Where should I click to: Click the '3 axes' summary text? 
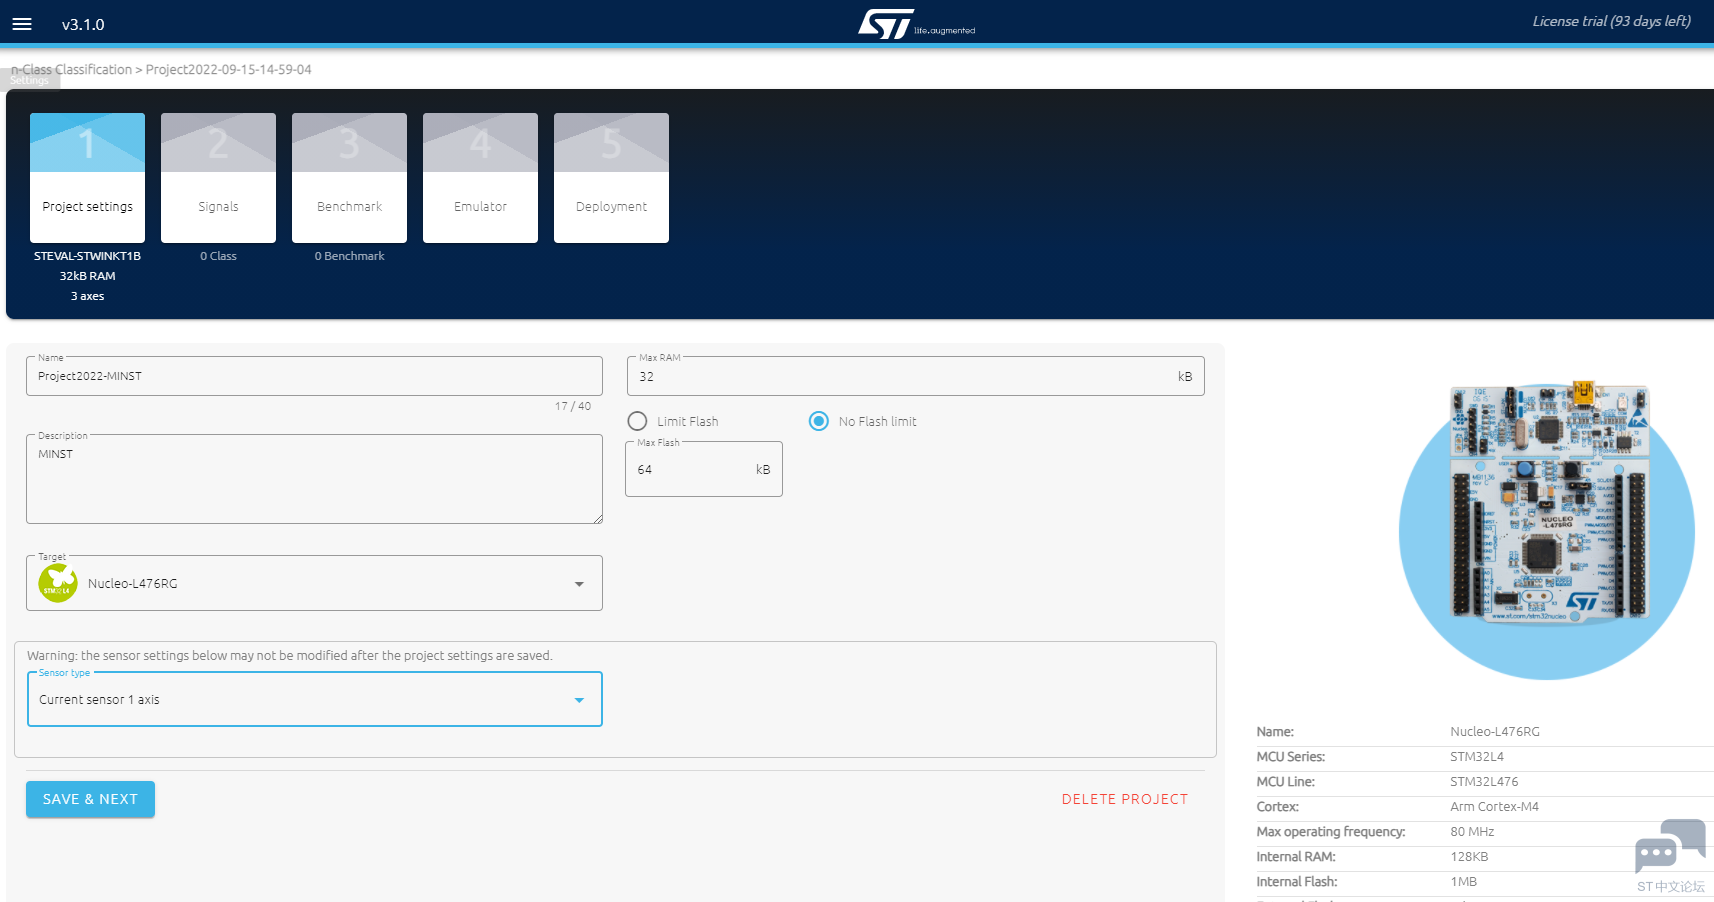(x=87, y=296)
